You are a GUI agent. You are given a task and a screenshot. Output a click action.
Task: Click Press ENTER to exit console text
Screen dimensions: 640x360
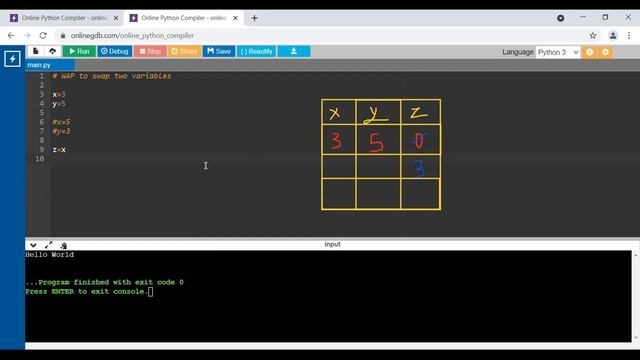coord(87,291)
